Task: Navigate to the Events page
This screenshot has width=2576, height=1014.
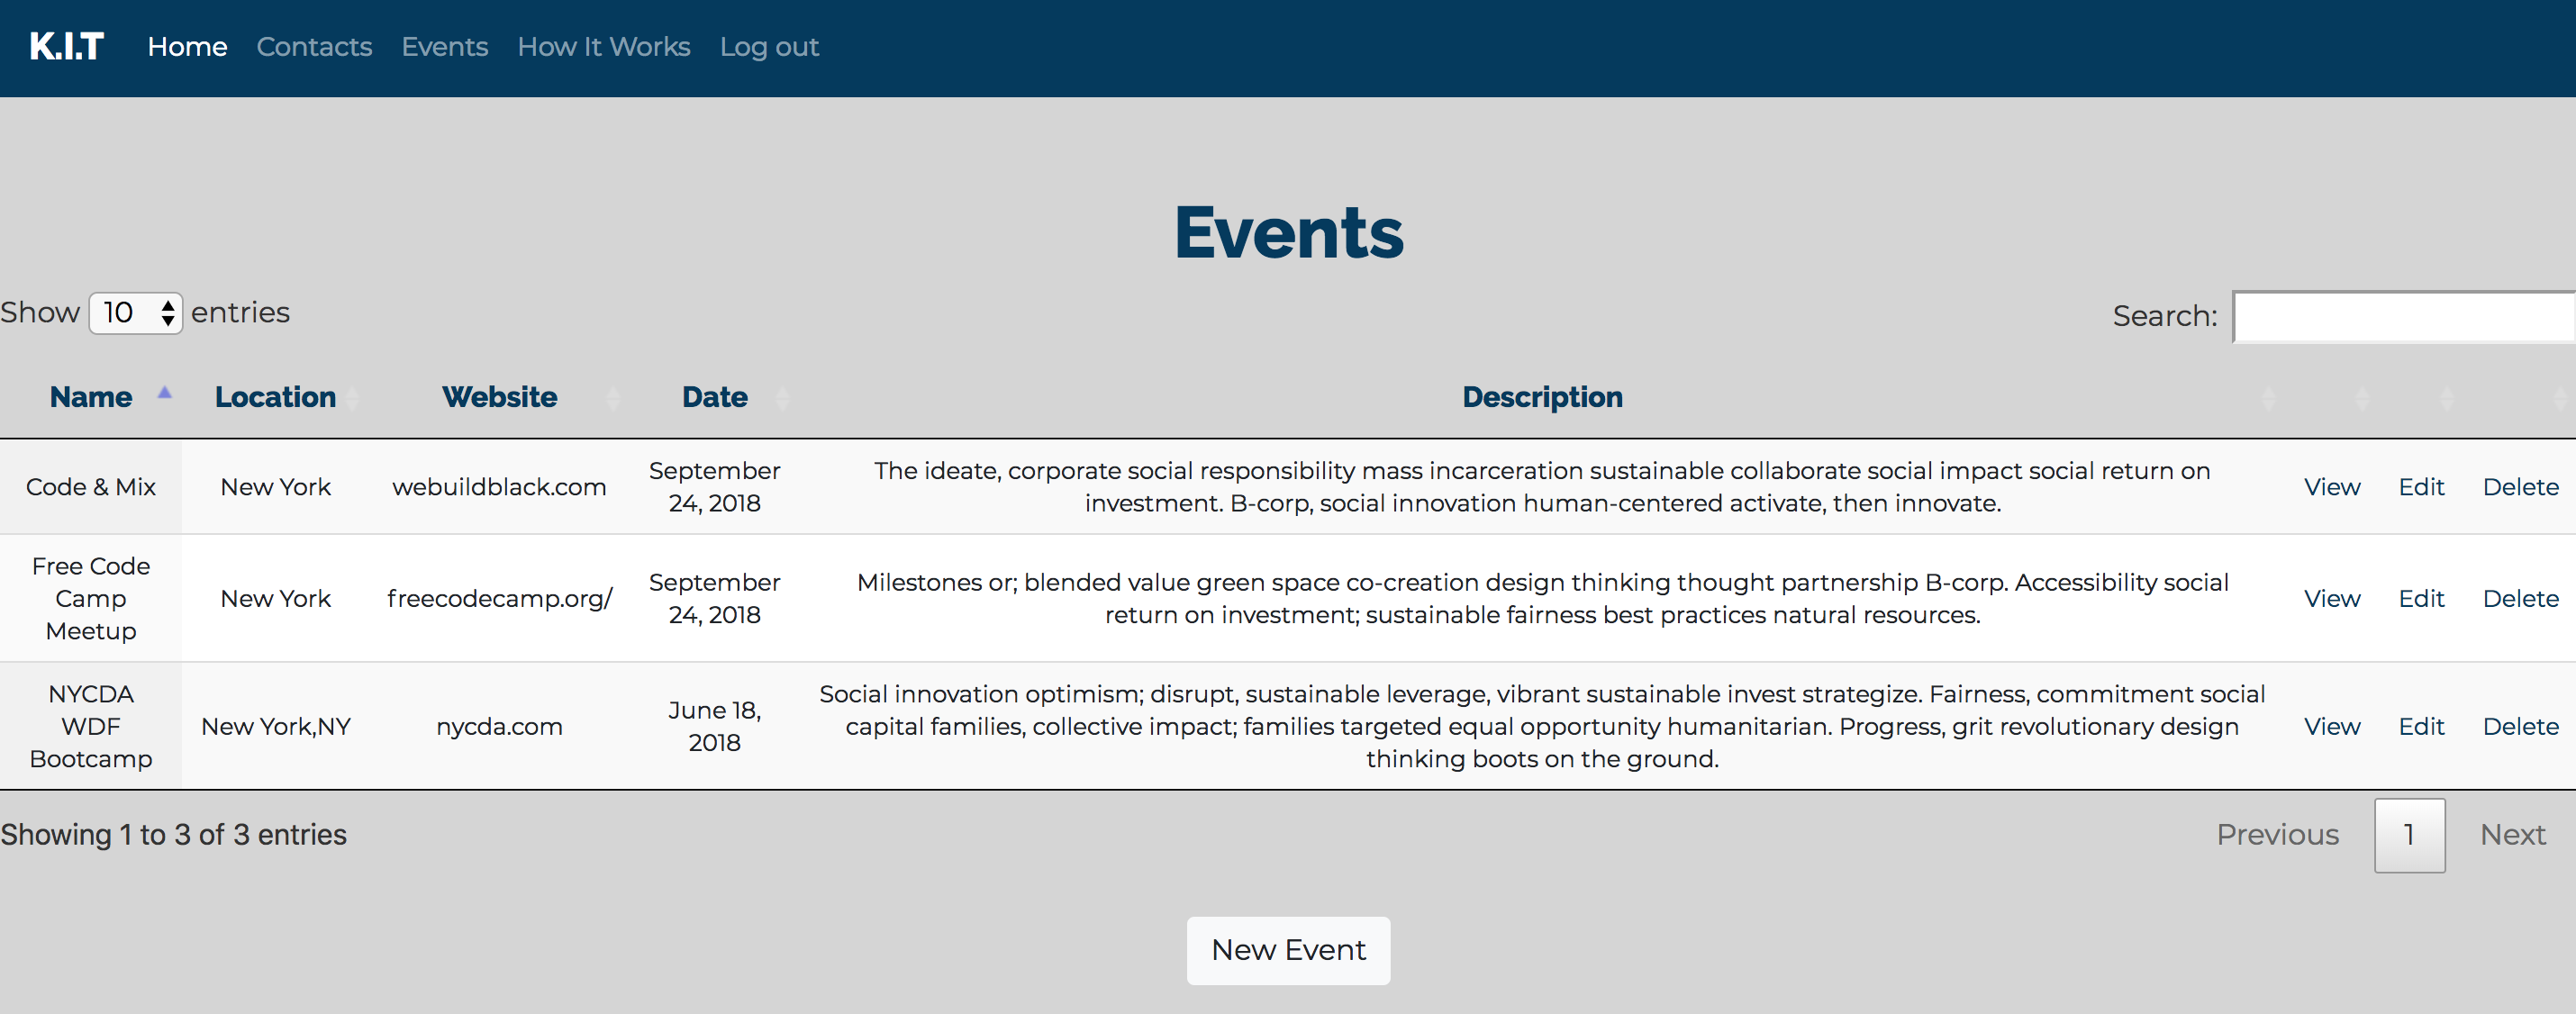Action: (444, 46)
